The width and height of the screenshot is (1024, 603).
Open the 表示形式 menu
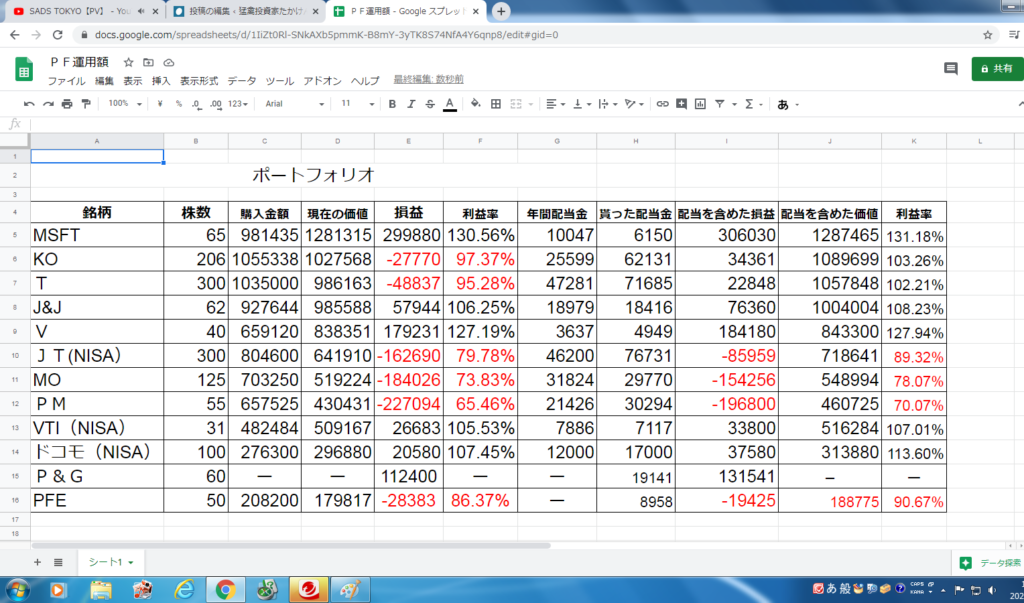pyautogui.click(x=199, y=81)
